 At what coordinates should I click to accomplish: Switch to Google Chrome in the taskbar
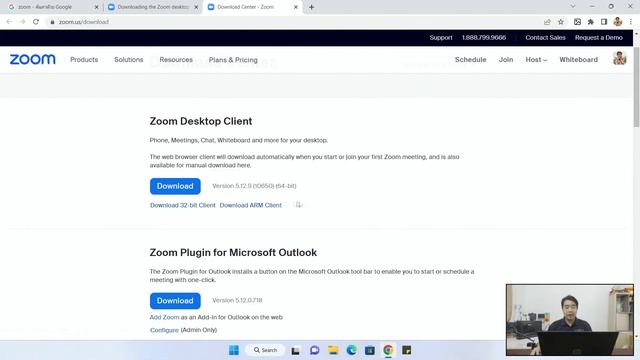tap(388, 350)
